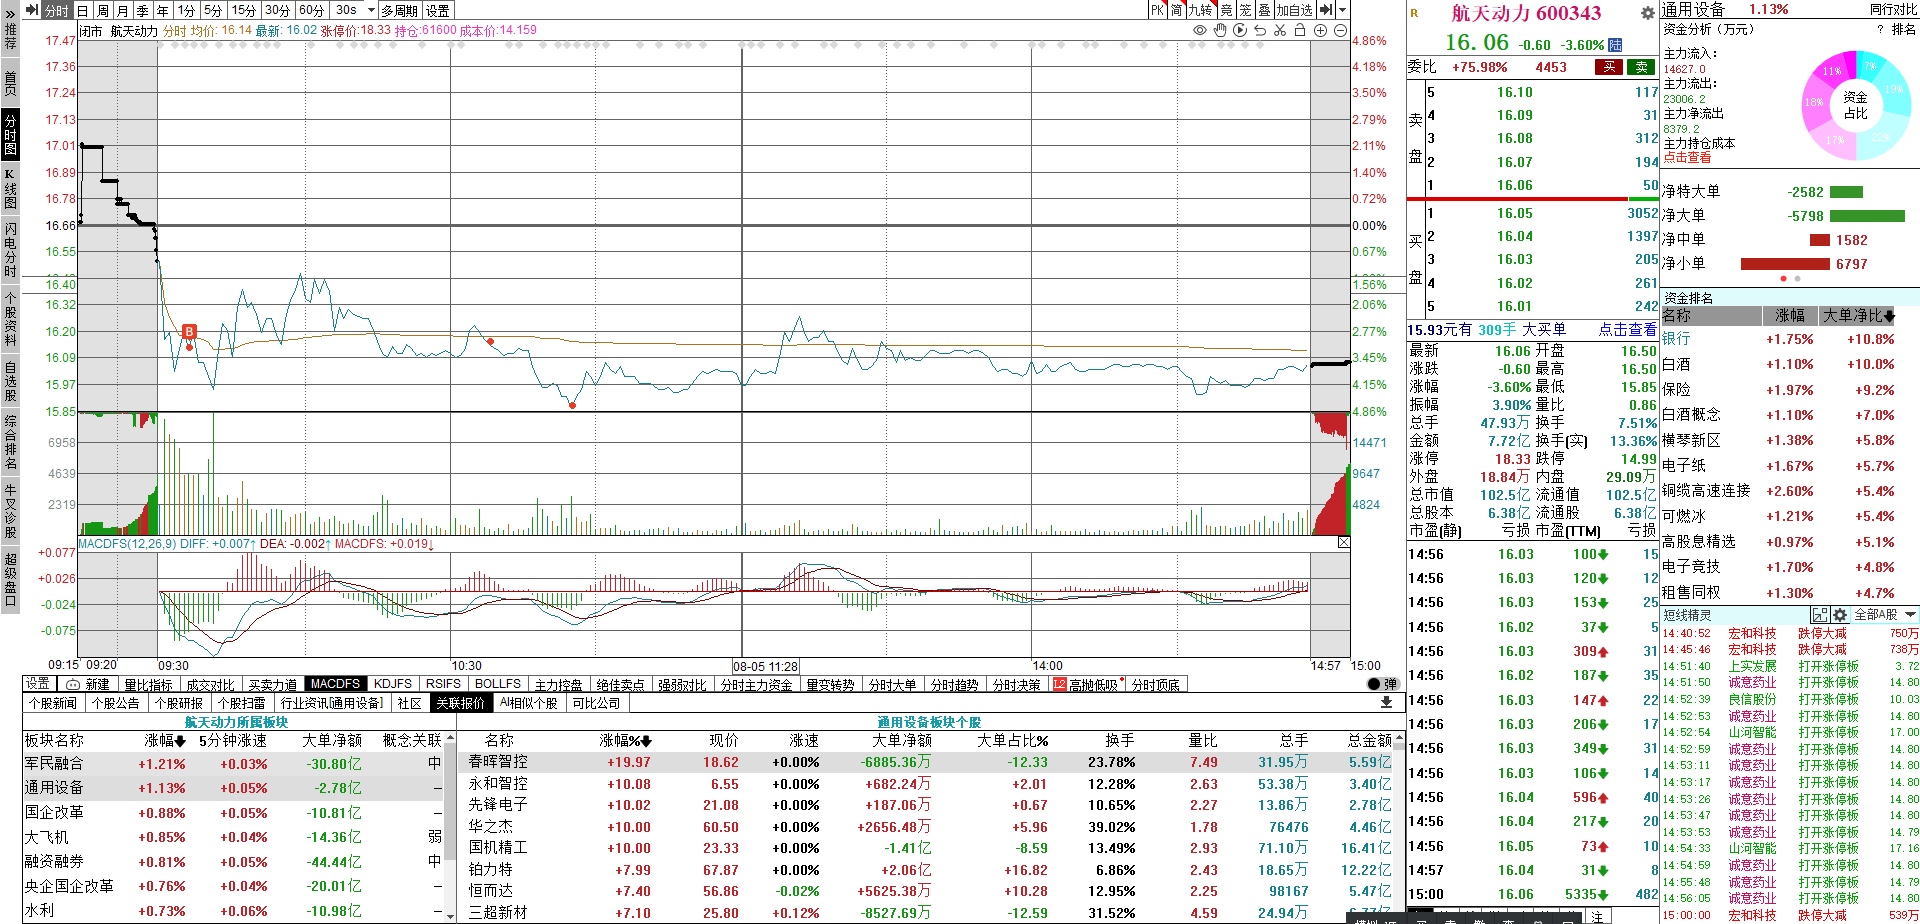Image resolution: width=1920 pixels, height=924 pixels.
Task: Open the 社区 community tab
Action: click(410, 703)
